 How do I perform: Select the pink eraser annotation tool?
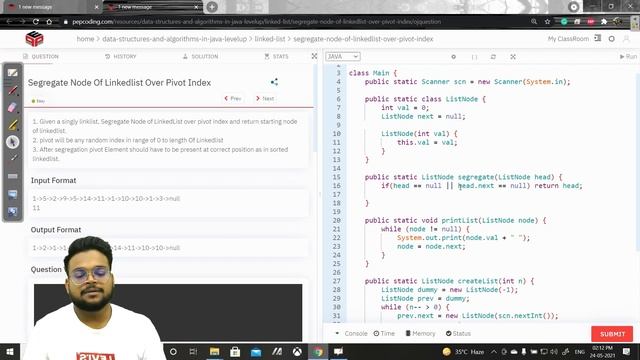point(13,107)
